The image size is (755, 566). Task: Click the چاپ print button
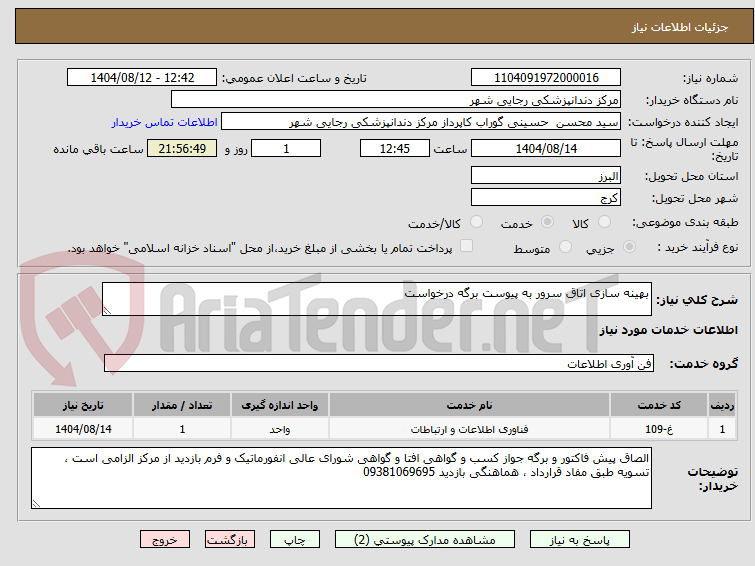pyautogui.click(x=295, y=540)
